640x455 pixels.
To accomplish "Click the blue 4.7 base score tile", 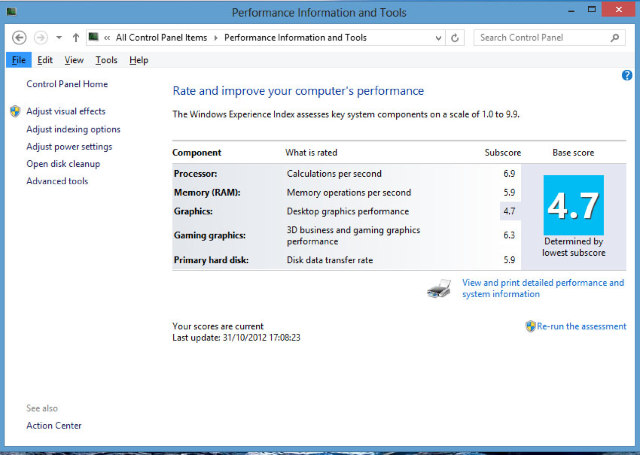I will (574, 204).
